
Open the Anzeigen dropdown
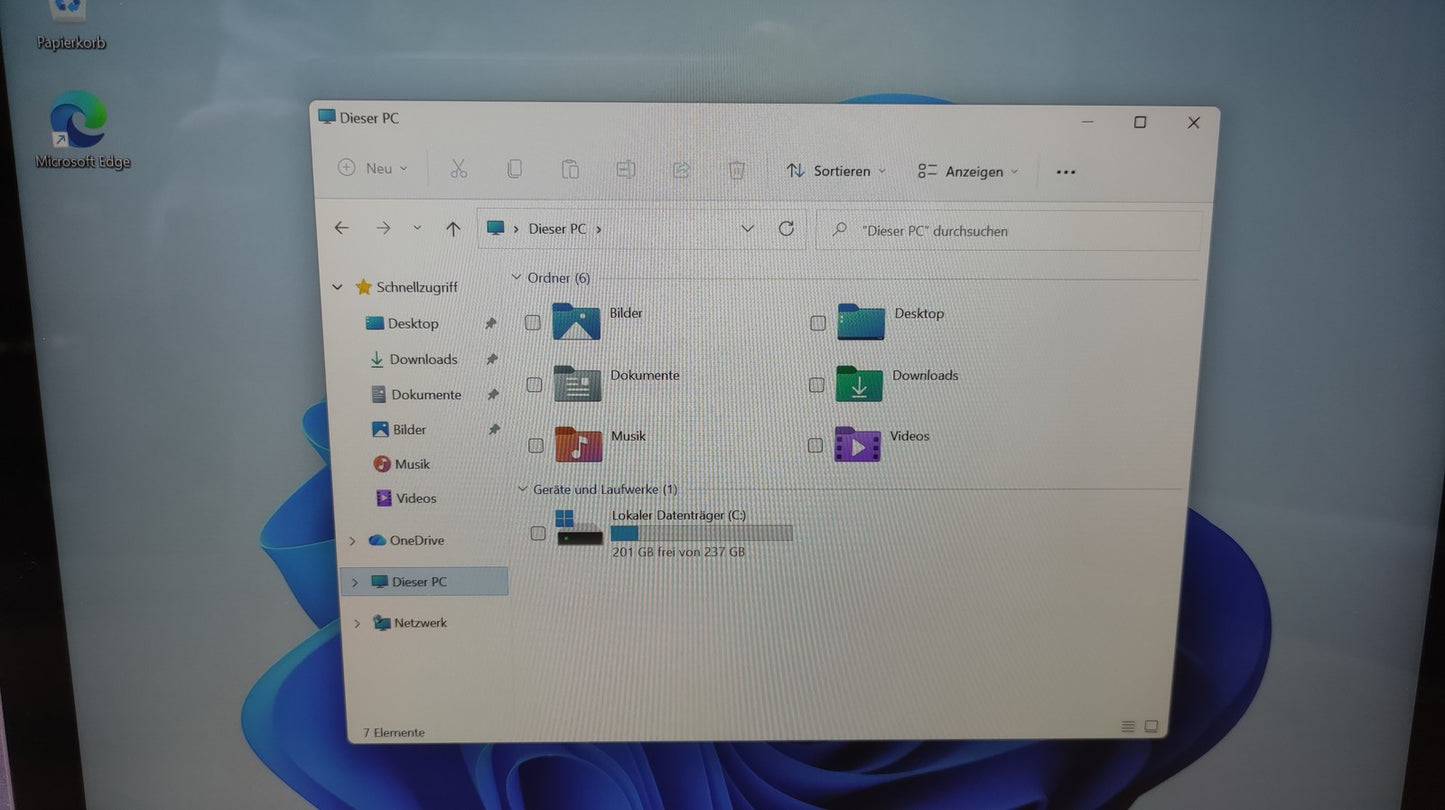tap(968, 172)
